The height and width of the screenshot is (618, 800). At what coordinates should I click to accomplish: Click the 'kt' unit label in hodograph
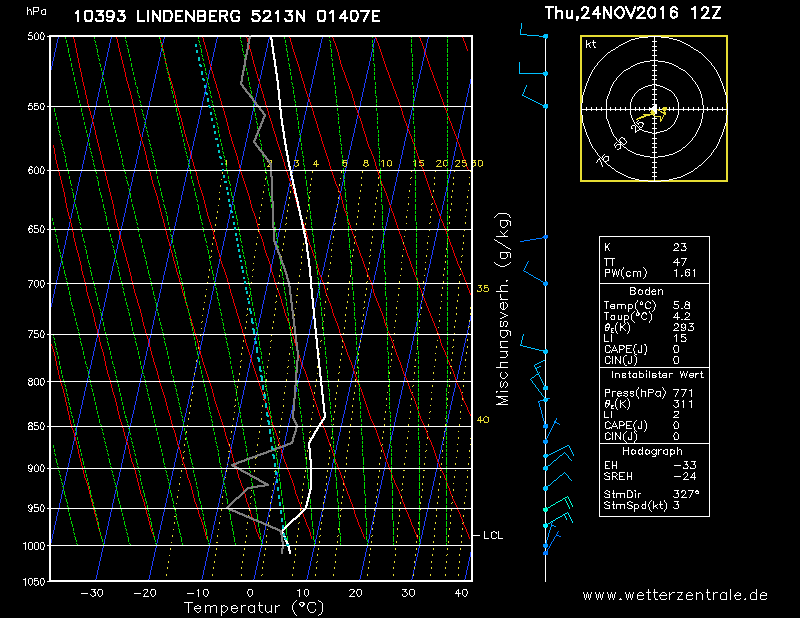(x=591, y=45)
